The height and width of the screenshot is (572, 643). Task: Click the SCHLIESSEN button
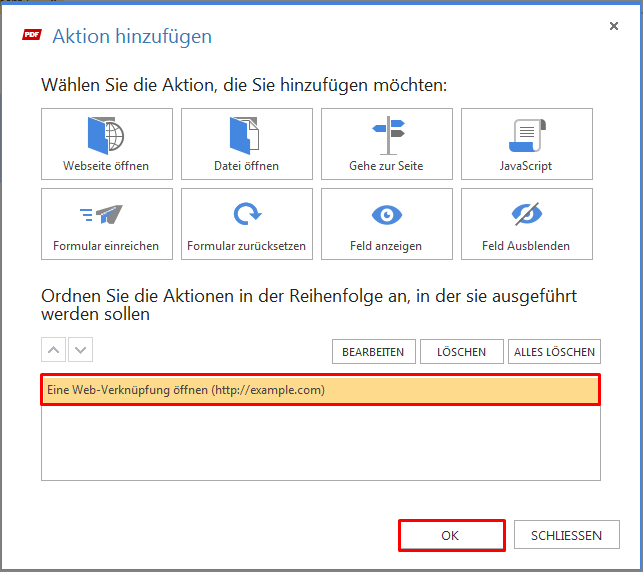click(x=567, y=535)
